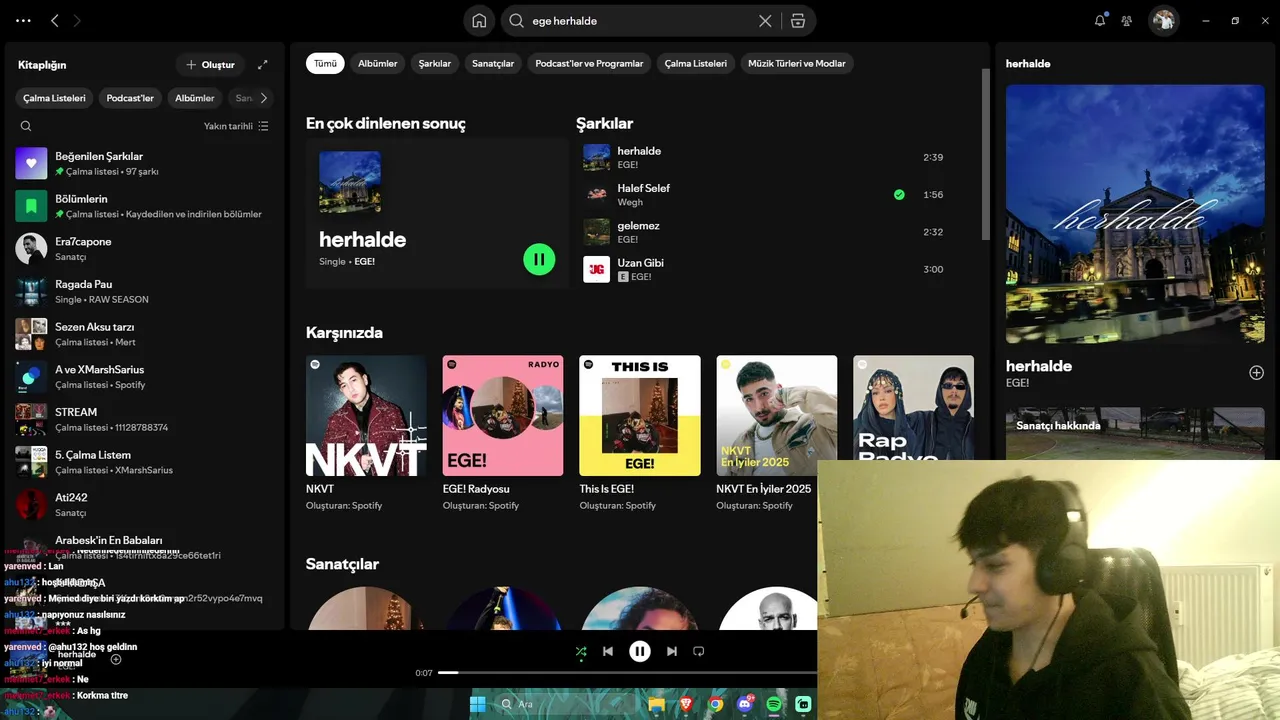Image resolution: width=1280 pixels, height=720 pixels.
Task: Toggle shuffle playback
Action: tap(581, 651)
